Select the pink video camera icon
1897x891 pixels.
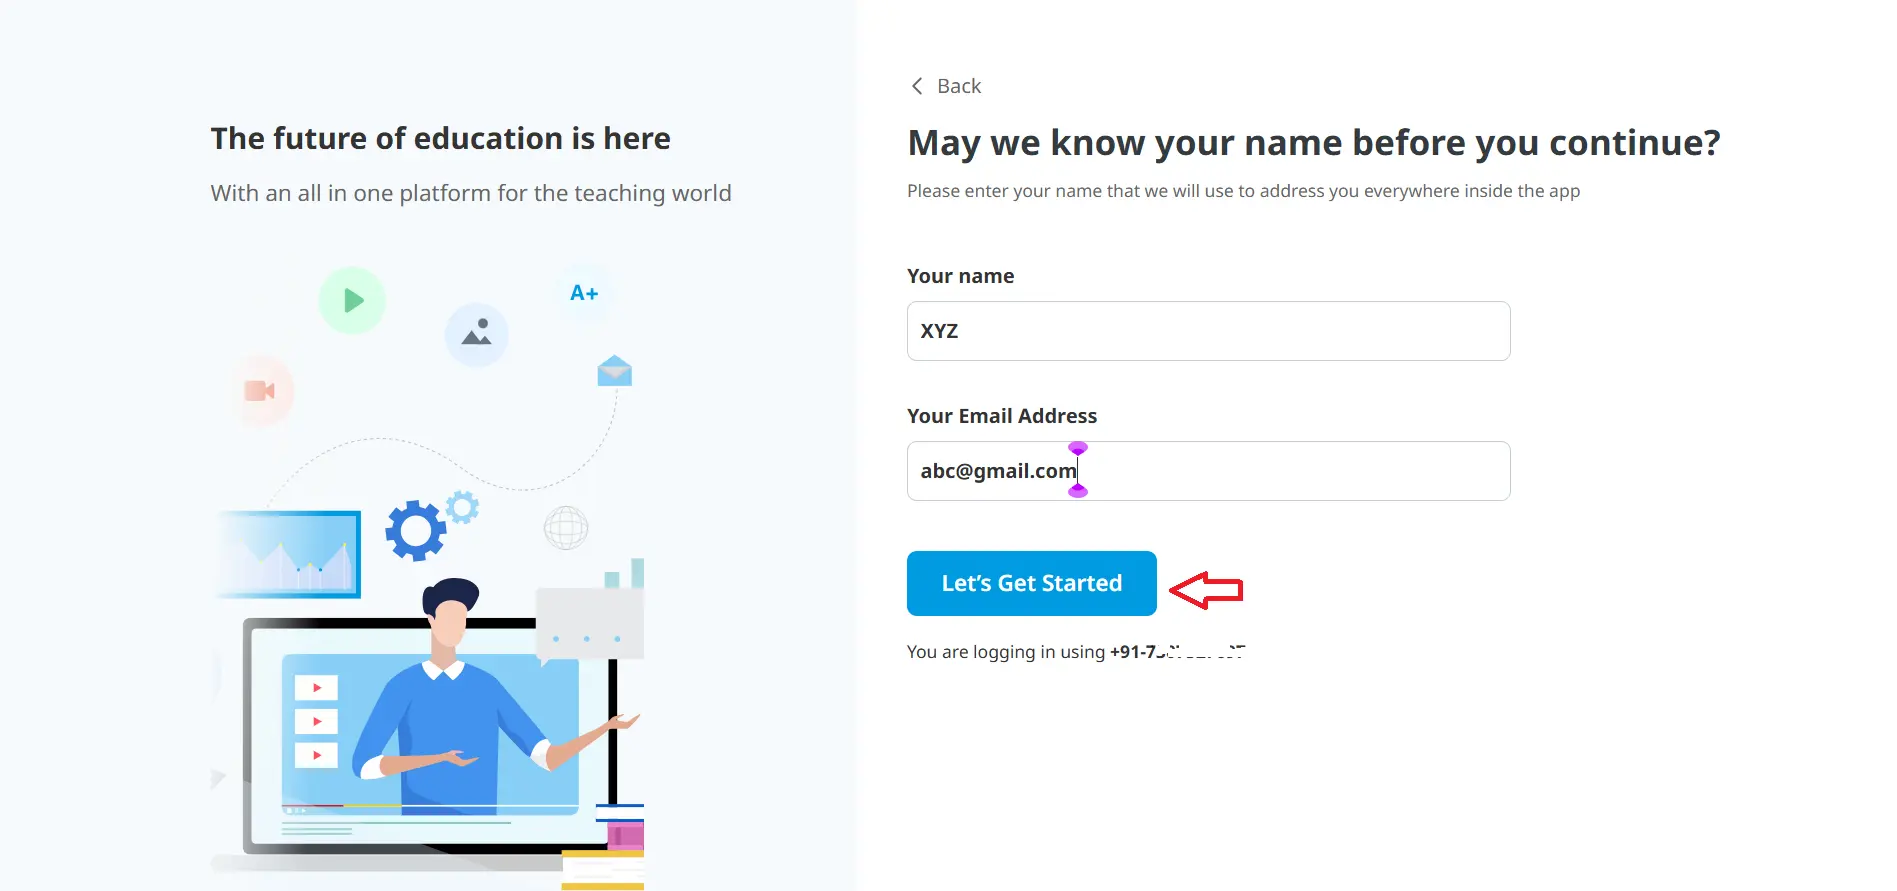click(x=260, y=390)
